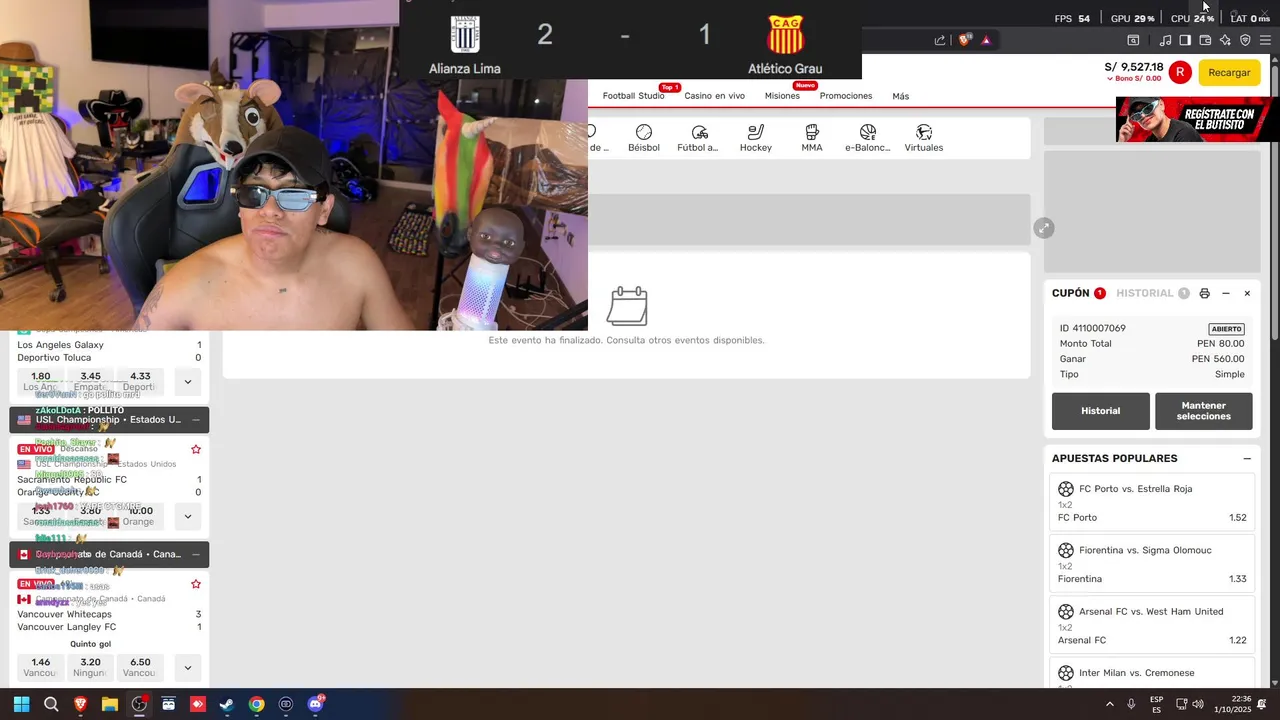Open the Misiones tab
The height and width of the screenshot is (720, 1280).
782,96
